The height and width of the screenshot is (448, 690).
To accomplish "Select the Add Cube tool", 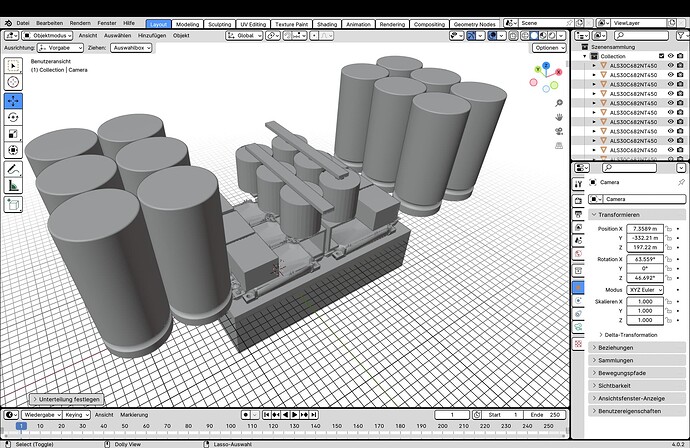I will (x=13, y=205).
